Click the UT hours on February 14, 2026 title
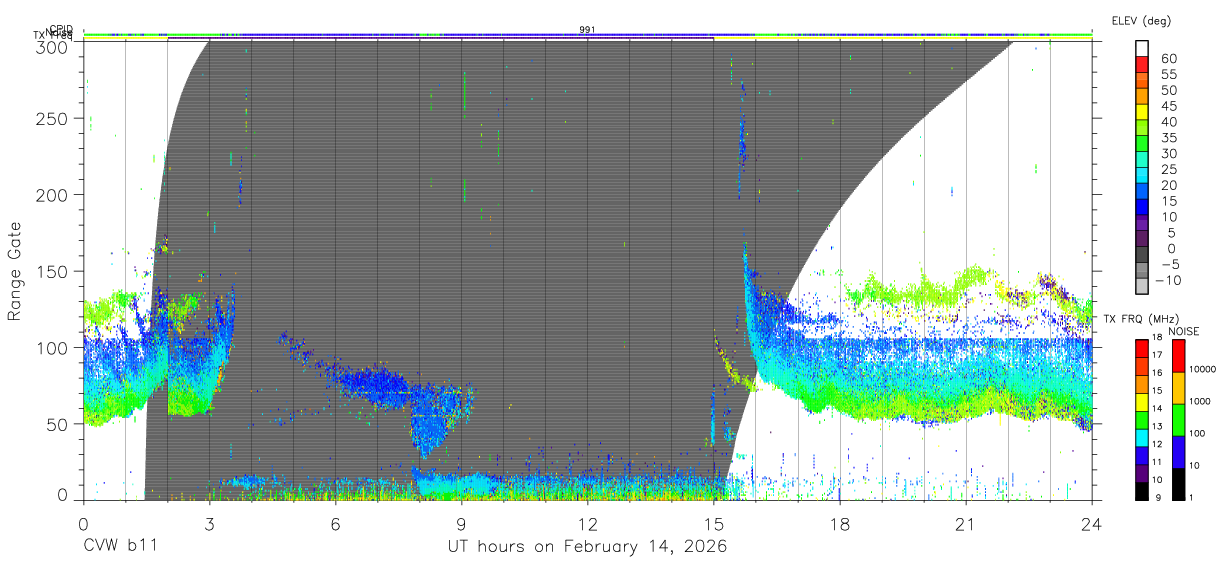The width and height of the screenshot is (1228, 567). pos(587,546)
